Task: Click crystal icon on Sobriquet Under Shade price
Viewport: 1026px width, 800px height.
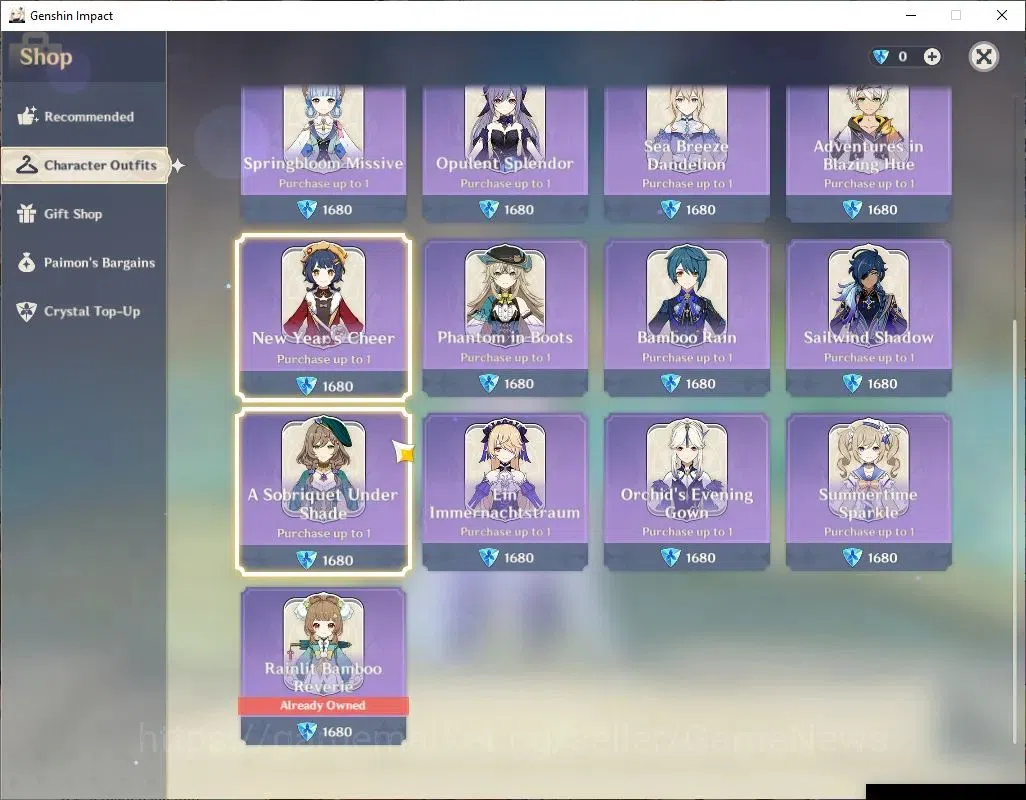Action: coord(306,560)
